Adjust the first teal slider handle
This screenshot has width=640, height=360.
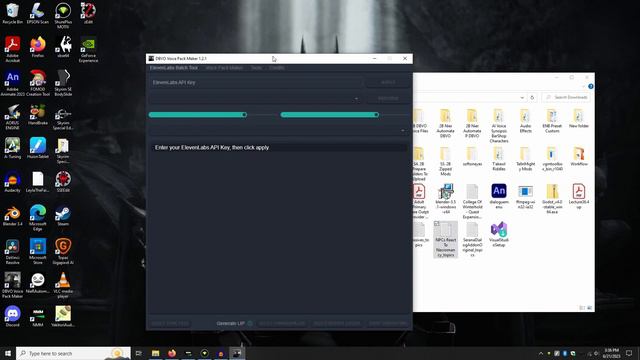pyautogui.click(x=244, y=115)
